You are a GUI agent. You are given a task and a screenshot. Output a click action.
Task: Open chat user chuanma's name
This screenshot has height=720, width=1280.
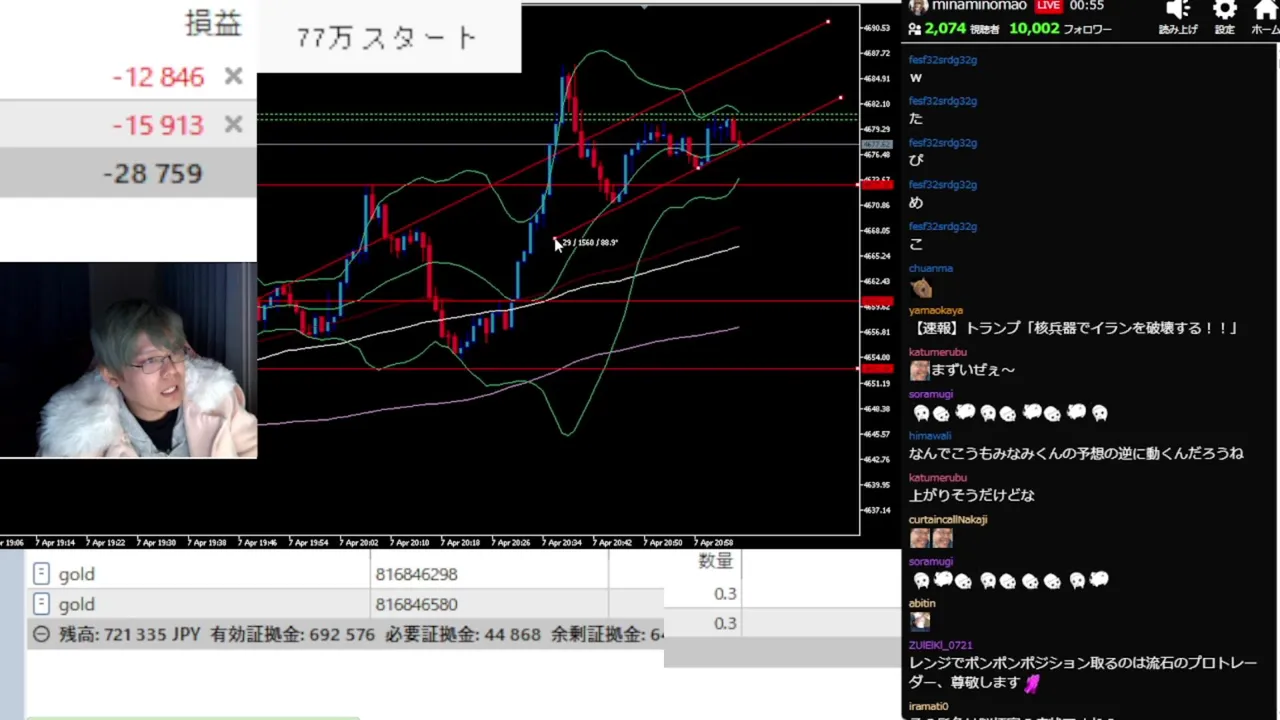coord(931,268)
